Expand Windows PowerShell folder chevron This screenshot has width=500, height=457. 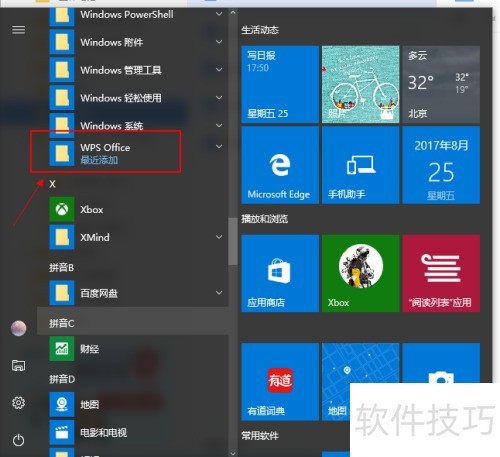pos(219,14)
